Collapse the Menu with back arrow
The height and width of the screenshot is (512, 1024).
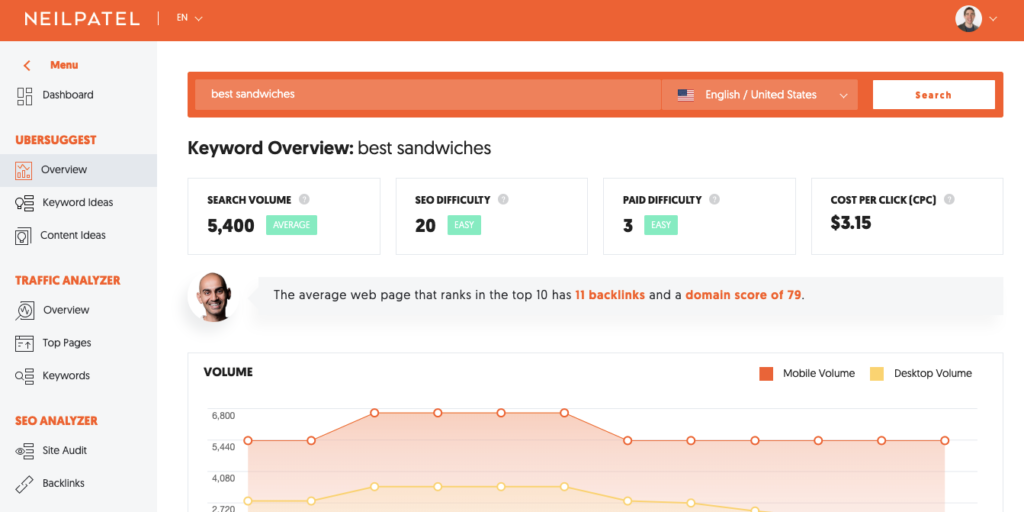(x=27, y=65)
